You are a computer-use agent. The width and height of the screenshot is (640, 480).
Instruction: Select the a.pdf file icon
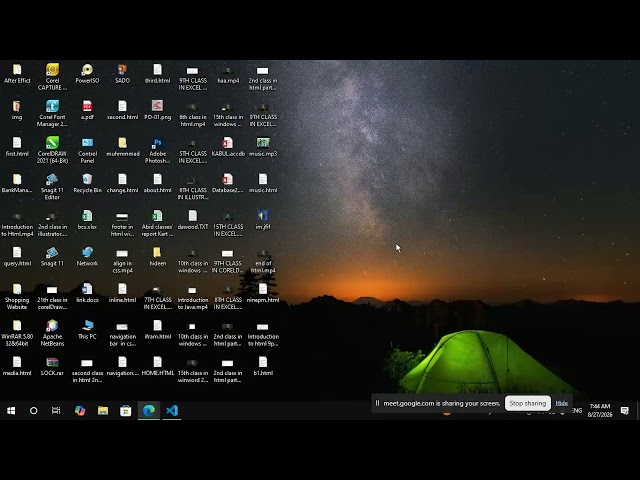[87, 111]
